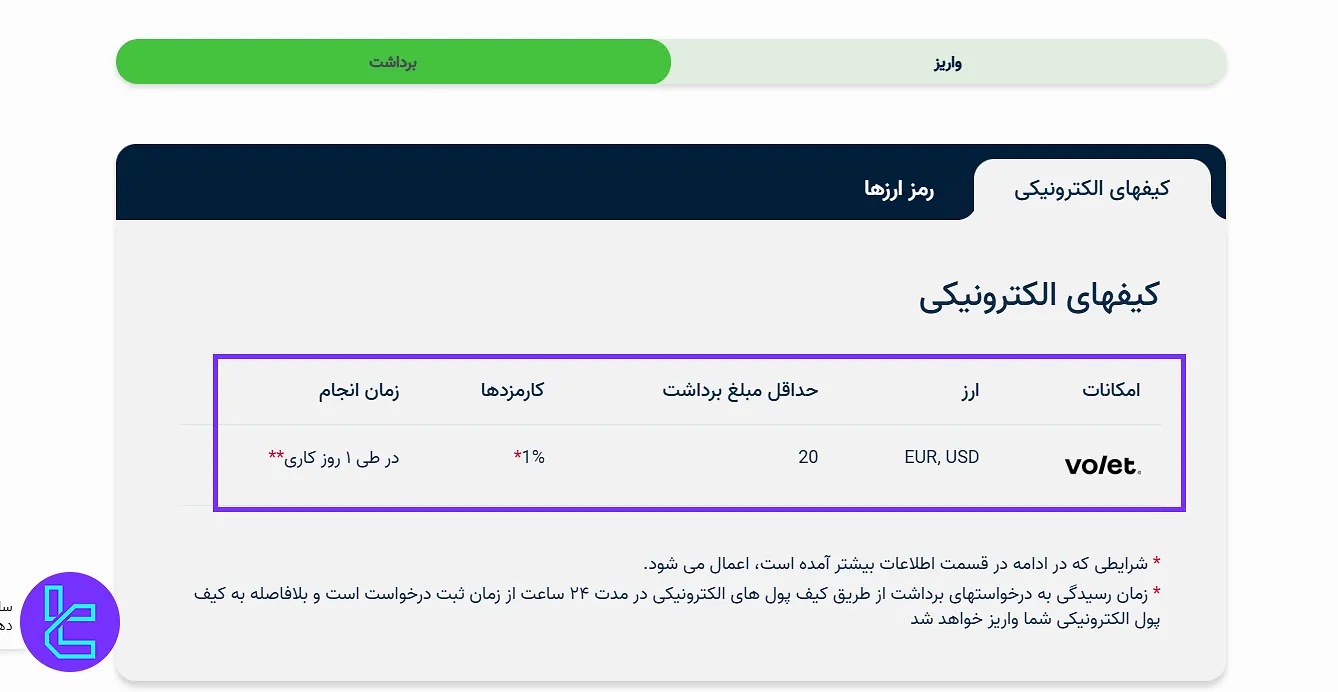
Task: Click the cyan emblem inside the purple circle
Action: 69,622
